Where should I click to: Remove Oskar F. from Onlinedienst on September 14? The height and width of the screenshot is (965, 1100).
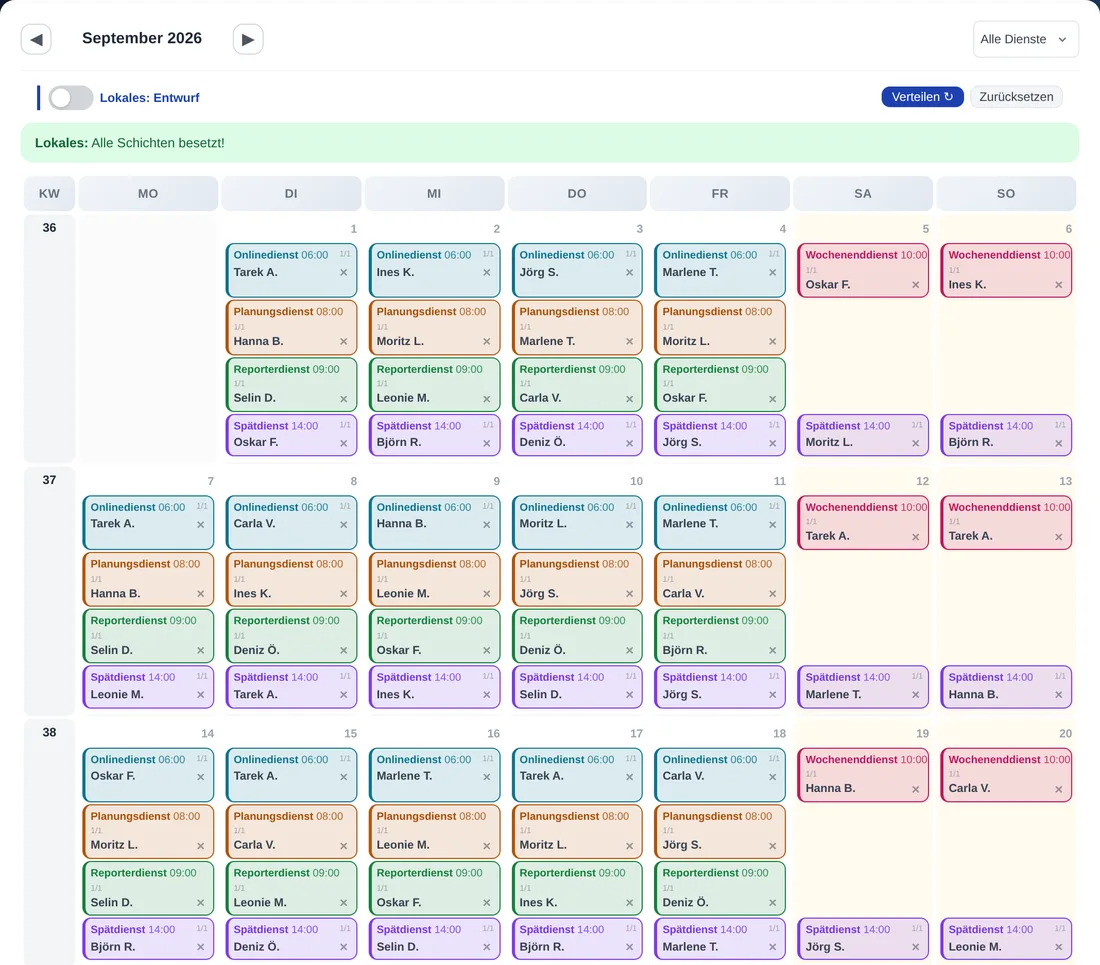coord(201,776)
